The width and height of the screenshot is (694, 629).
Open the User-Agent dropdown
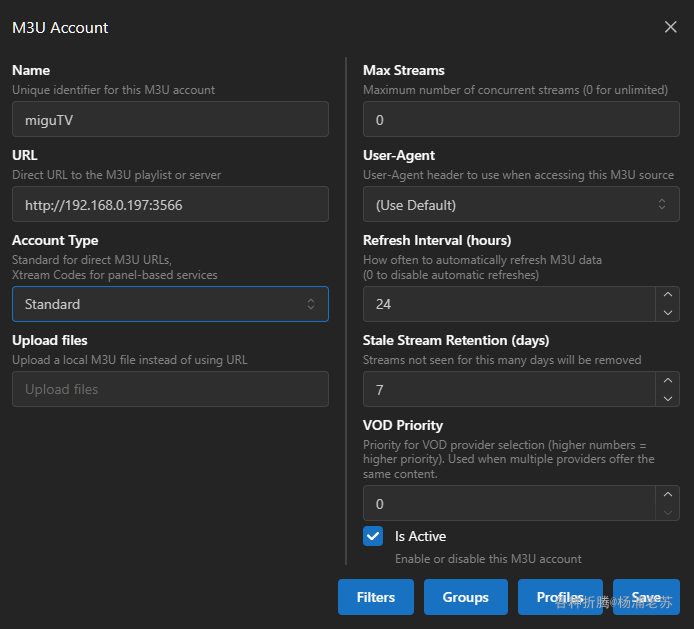point(520,204)
